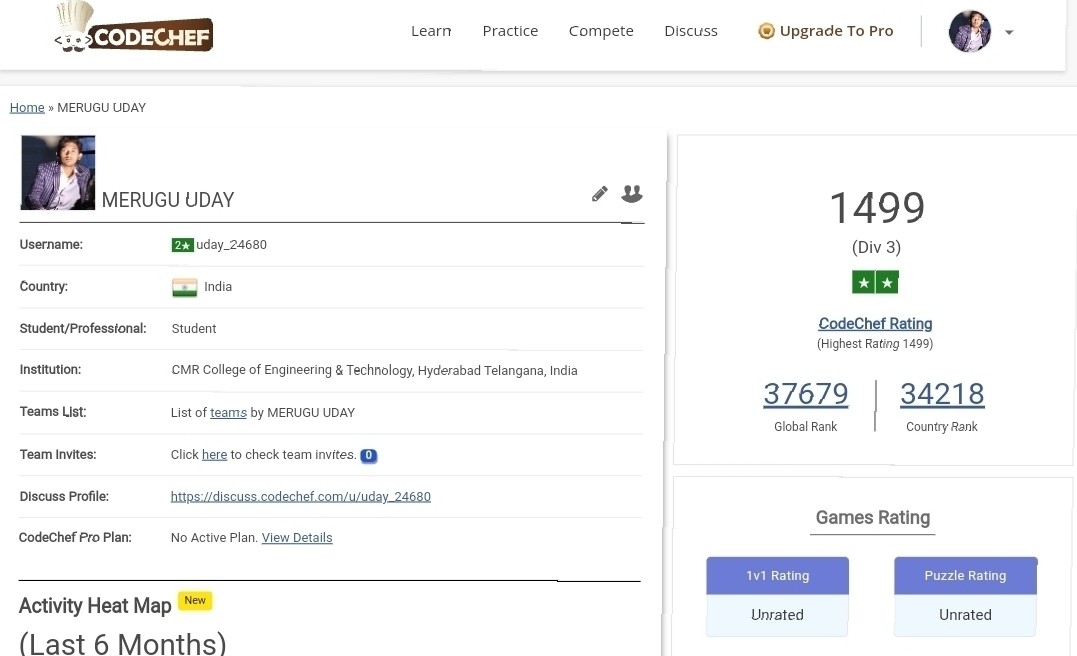This screenshot has height=656, width=1077.
Task: Click the 2-star badge beside uday_24680
Action: coord(182,244)
